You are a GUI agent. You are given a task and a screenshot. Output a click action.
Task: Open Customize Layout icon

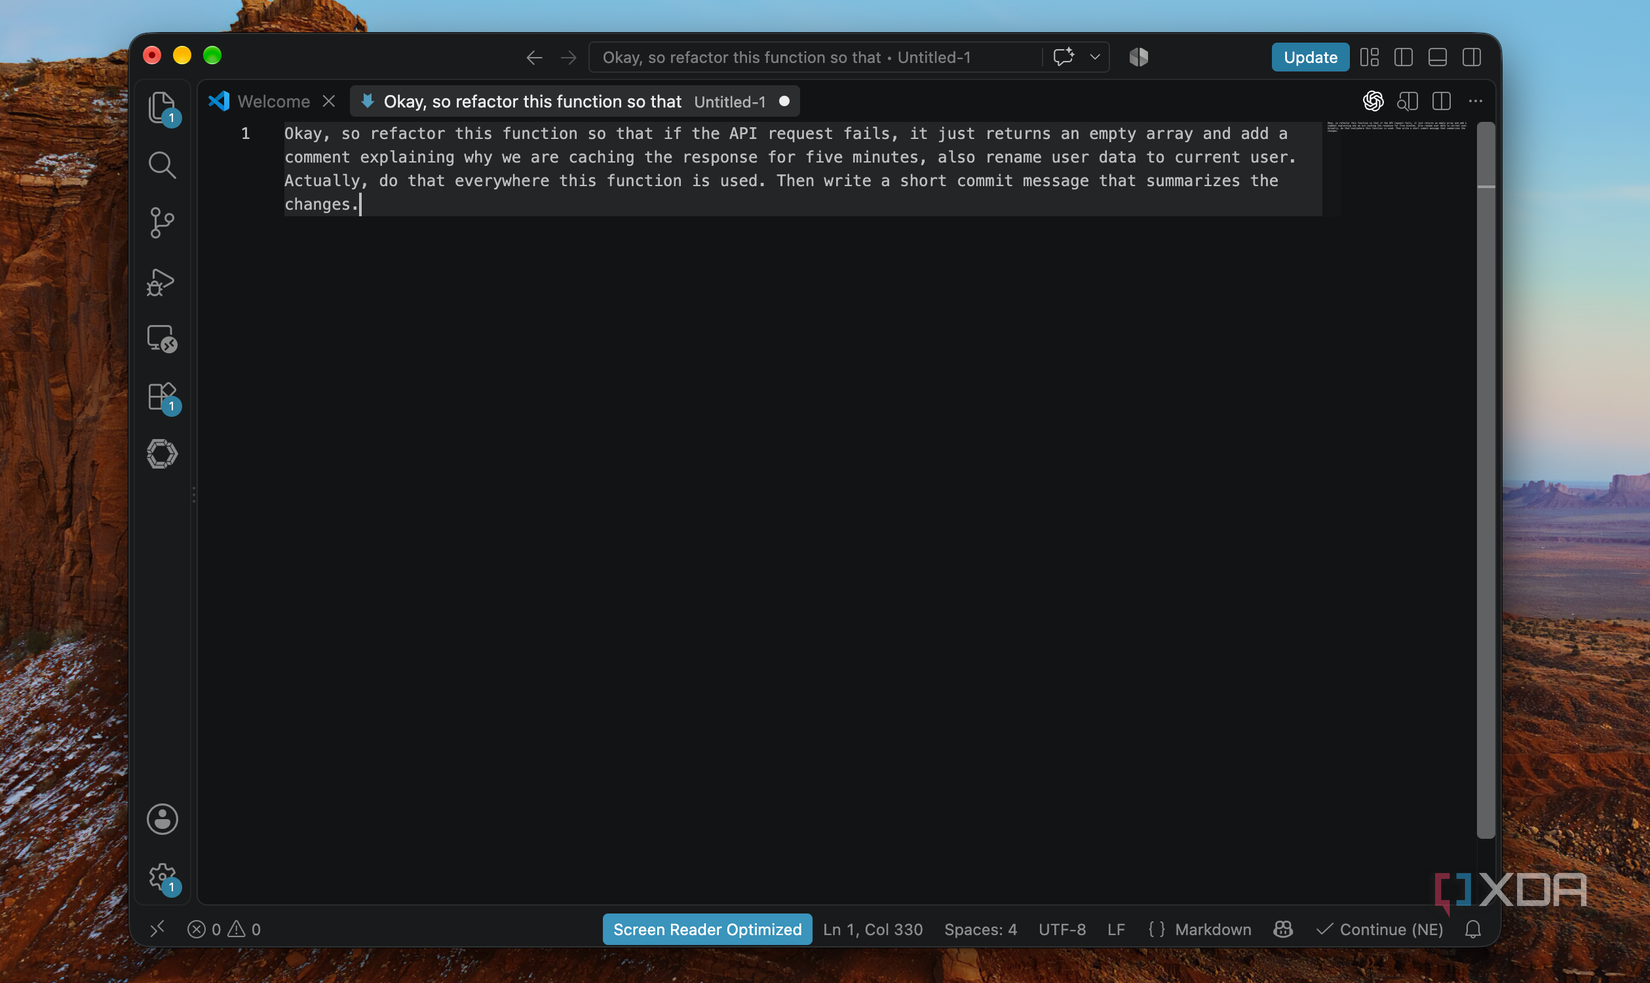(1370, 57)
